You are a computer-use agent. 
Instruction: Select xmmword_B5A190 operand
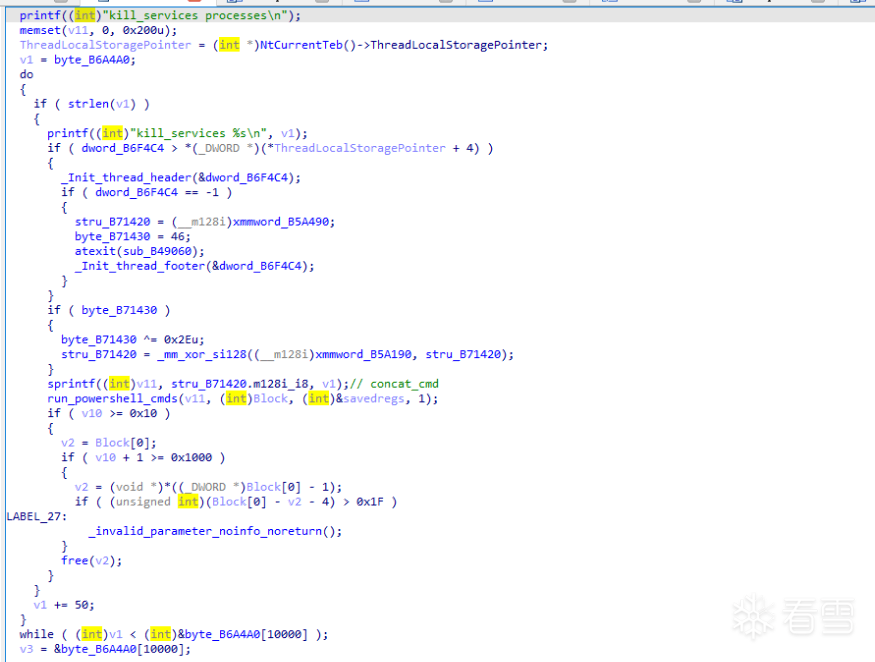[363, 354]
